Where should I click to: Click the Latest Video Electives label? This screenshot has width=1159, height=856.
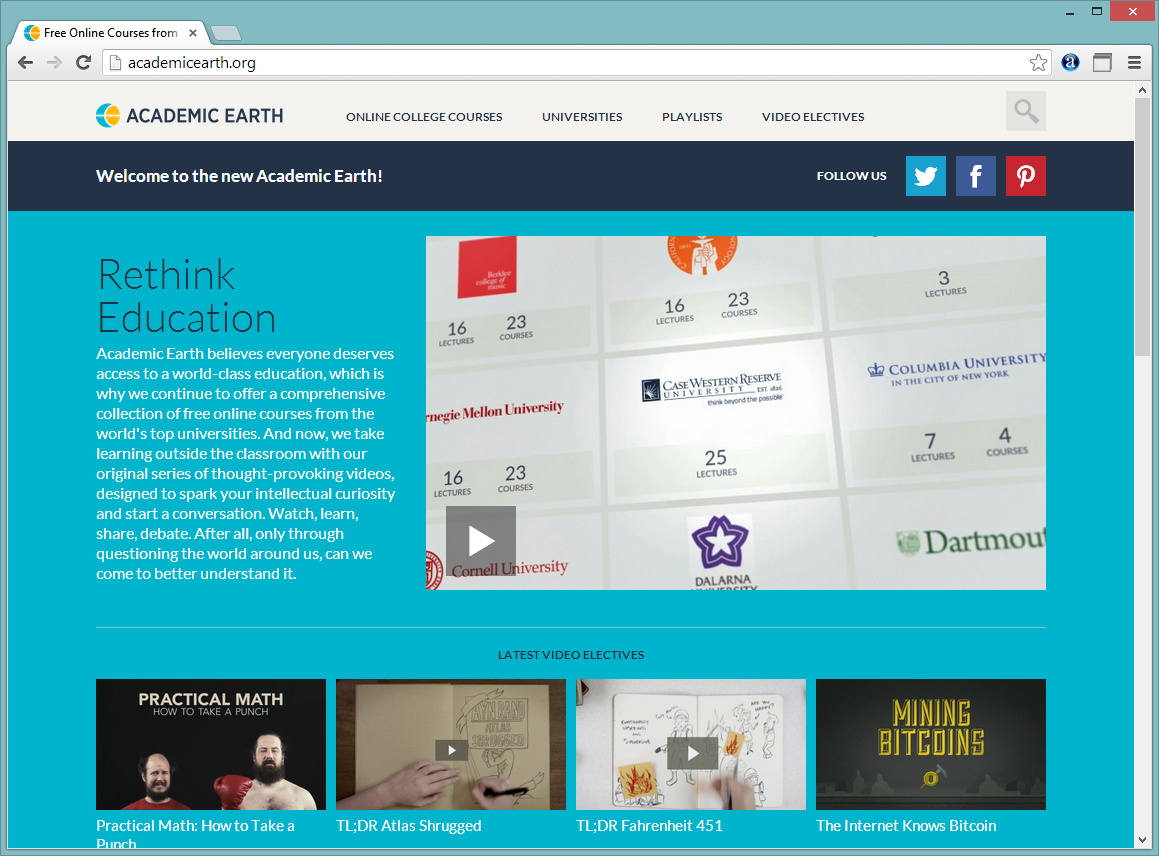pos(571,655)
